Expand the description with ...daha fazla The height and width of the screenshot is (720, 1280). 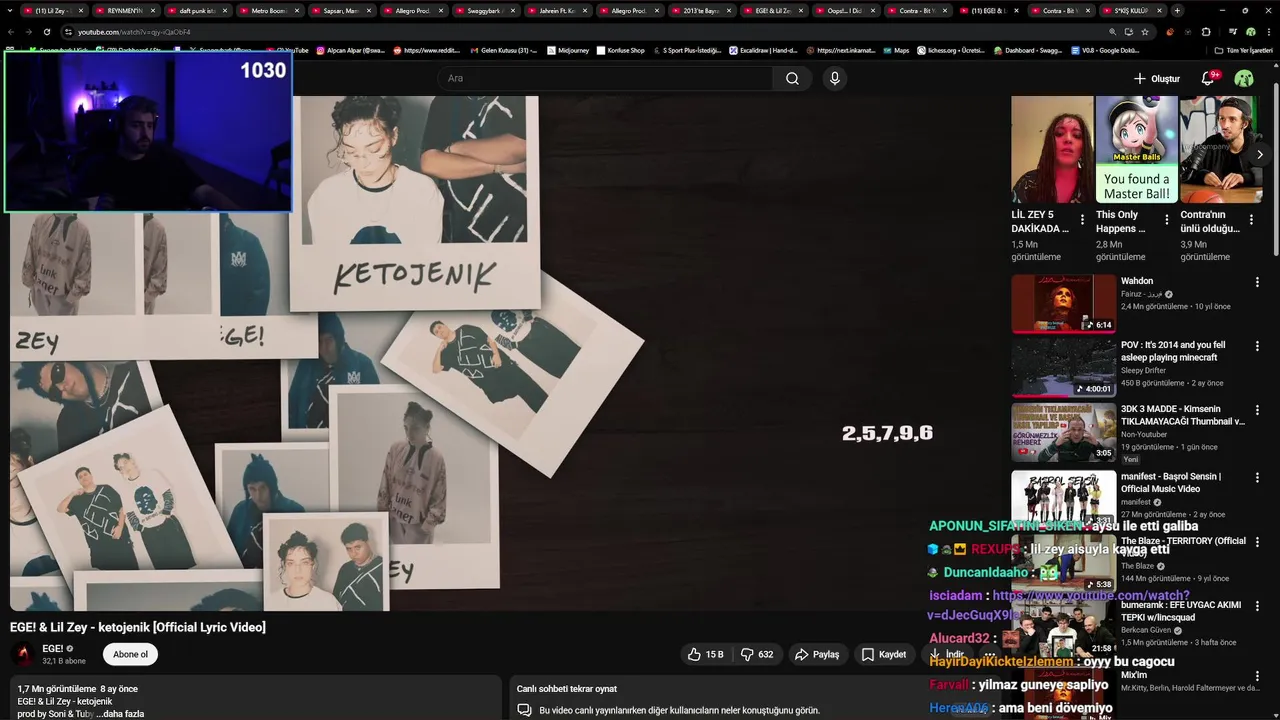tap(120, 714)
